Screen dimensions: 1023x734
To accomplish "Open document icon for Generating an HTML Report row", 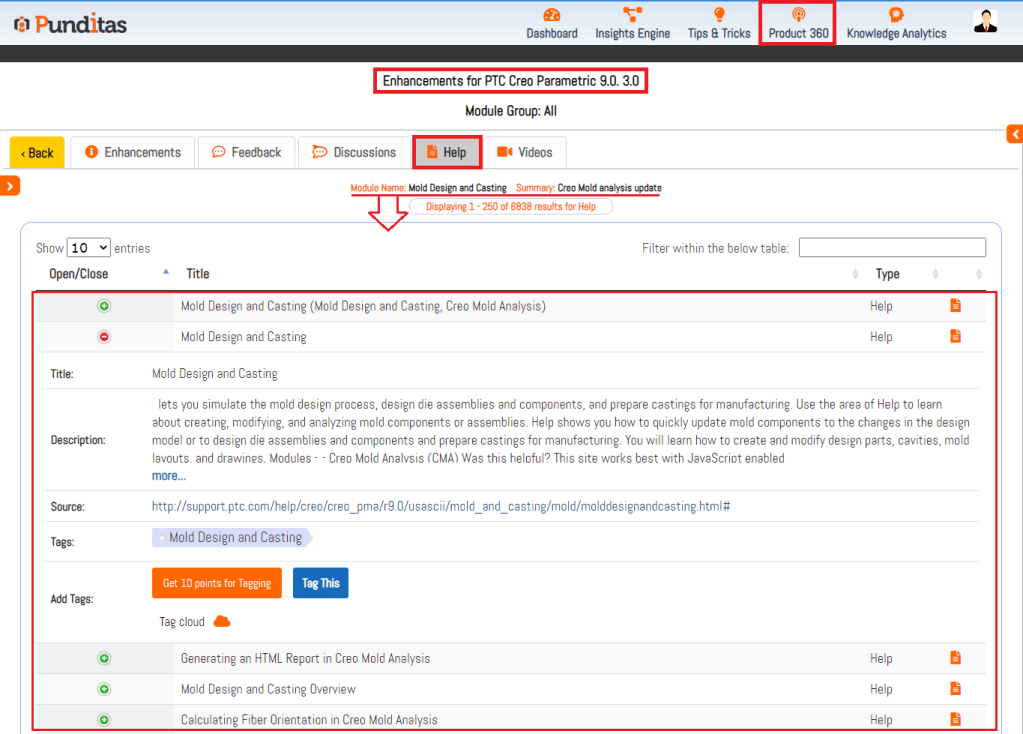I will click(955, 658).
